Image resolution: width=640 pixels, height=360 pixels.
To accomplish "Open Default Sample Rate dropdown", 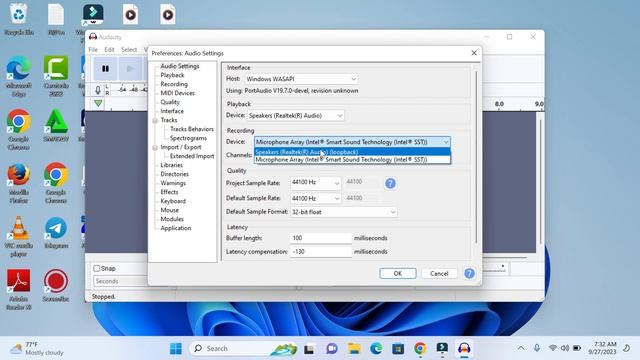I will coord(316,198).
